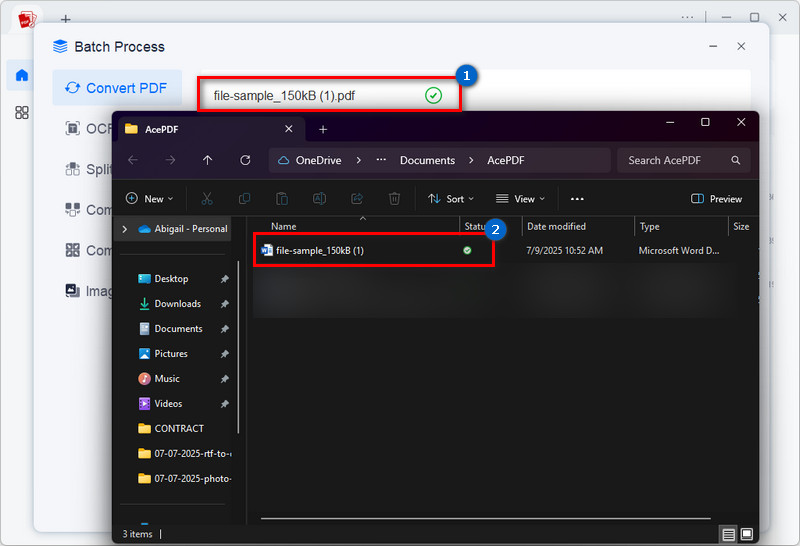Viewport: 800px width, 546px height.
Task: Go to the AcePDF home icon in left rail
Action: point(22,76)
